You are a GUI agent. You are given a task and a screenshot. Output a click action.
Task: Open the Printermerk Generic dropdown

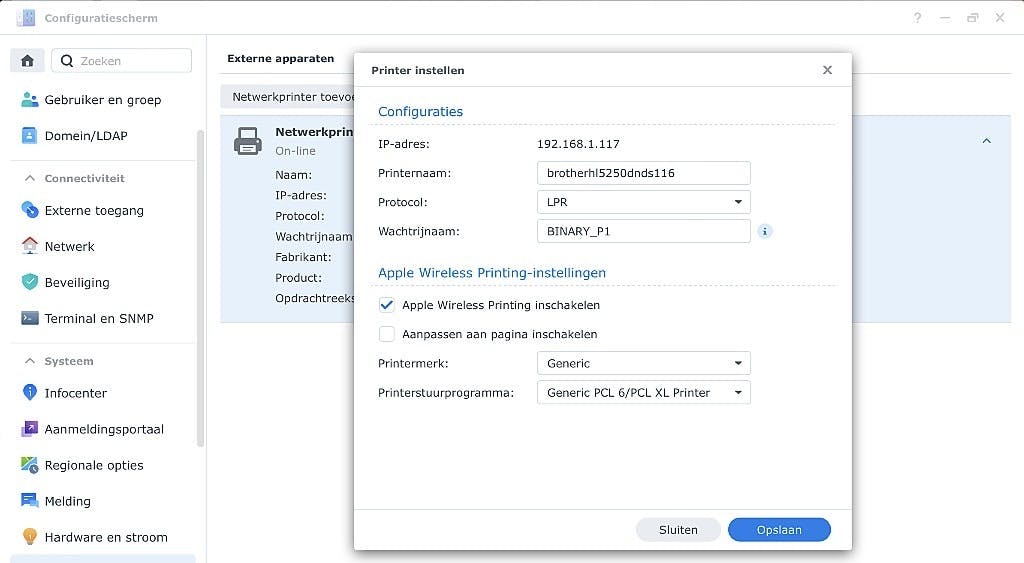pos(643,363)
